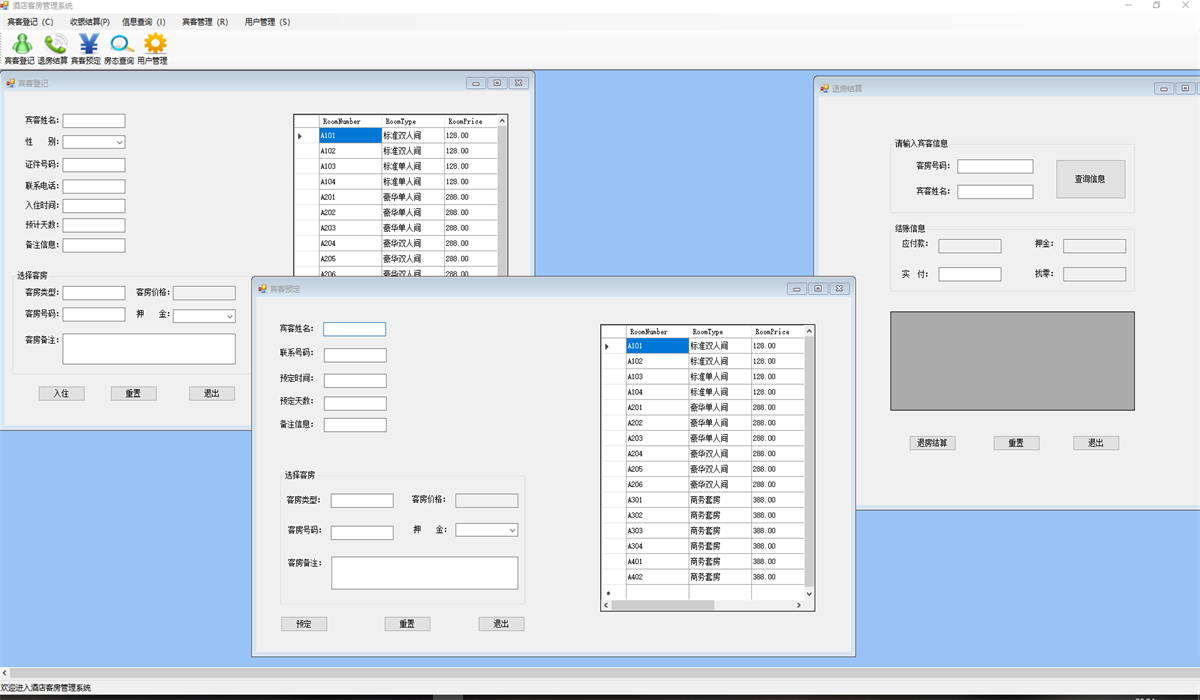The image size is (1200, 700).
Task: Click RoomType column header in 宾客预定 grid
Action: pos(720,332)
